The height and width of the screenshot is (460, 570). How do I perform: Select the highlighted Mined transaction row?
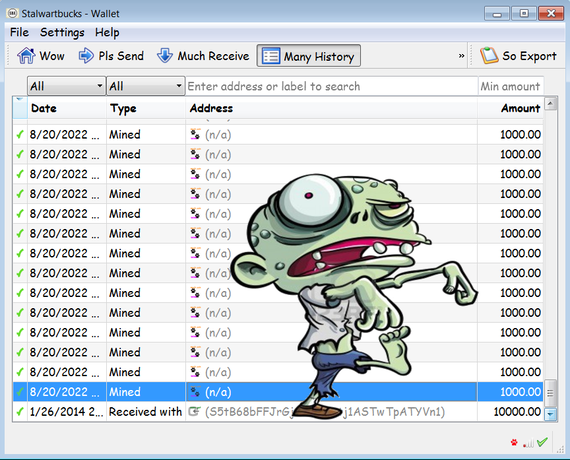278,392
